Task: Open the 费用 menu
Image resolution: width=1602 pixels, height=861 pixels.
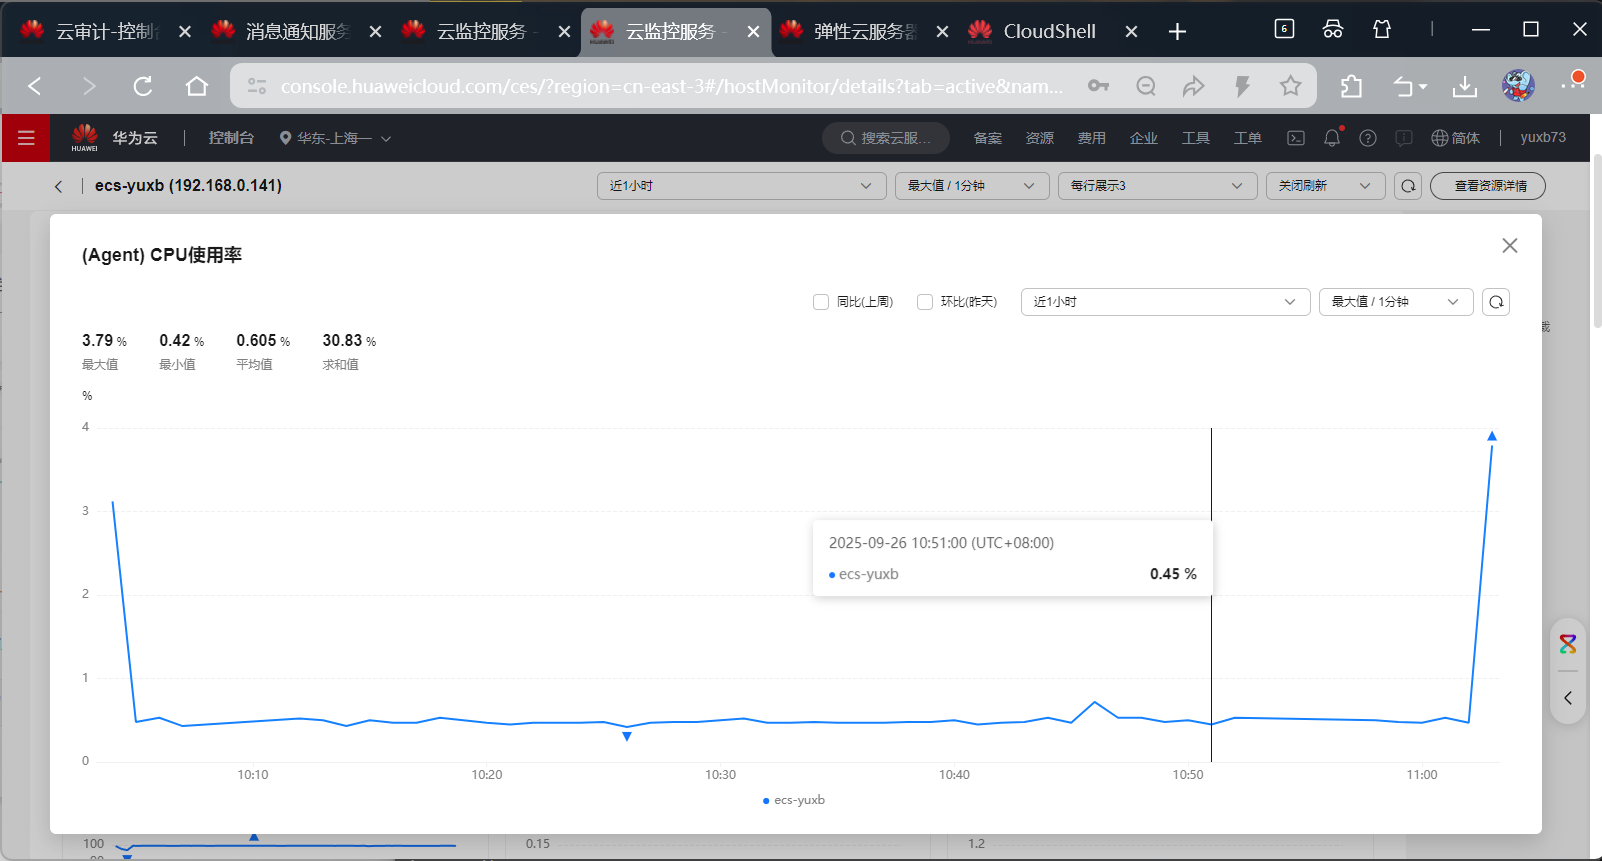Action: pyautogui.click(x=1092, y=138)
